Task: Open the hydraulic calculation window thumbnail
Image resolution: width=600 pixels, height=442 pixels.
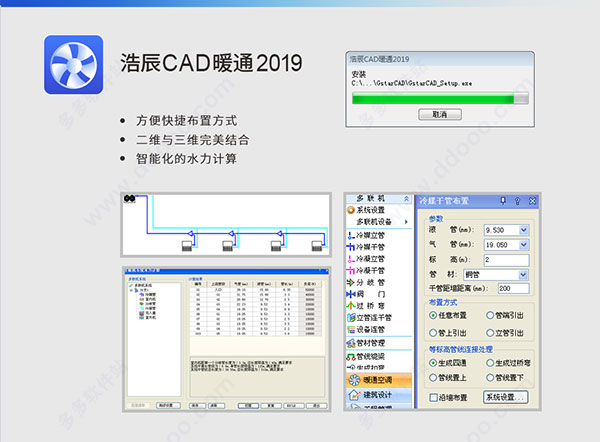Action: [x=227, y=339]
